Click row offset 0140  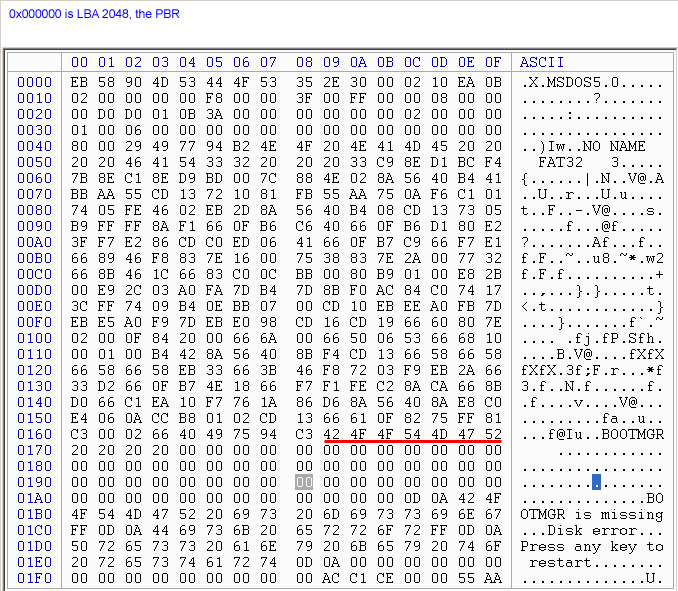tap(34, 402)
